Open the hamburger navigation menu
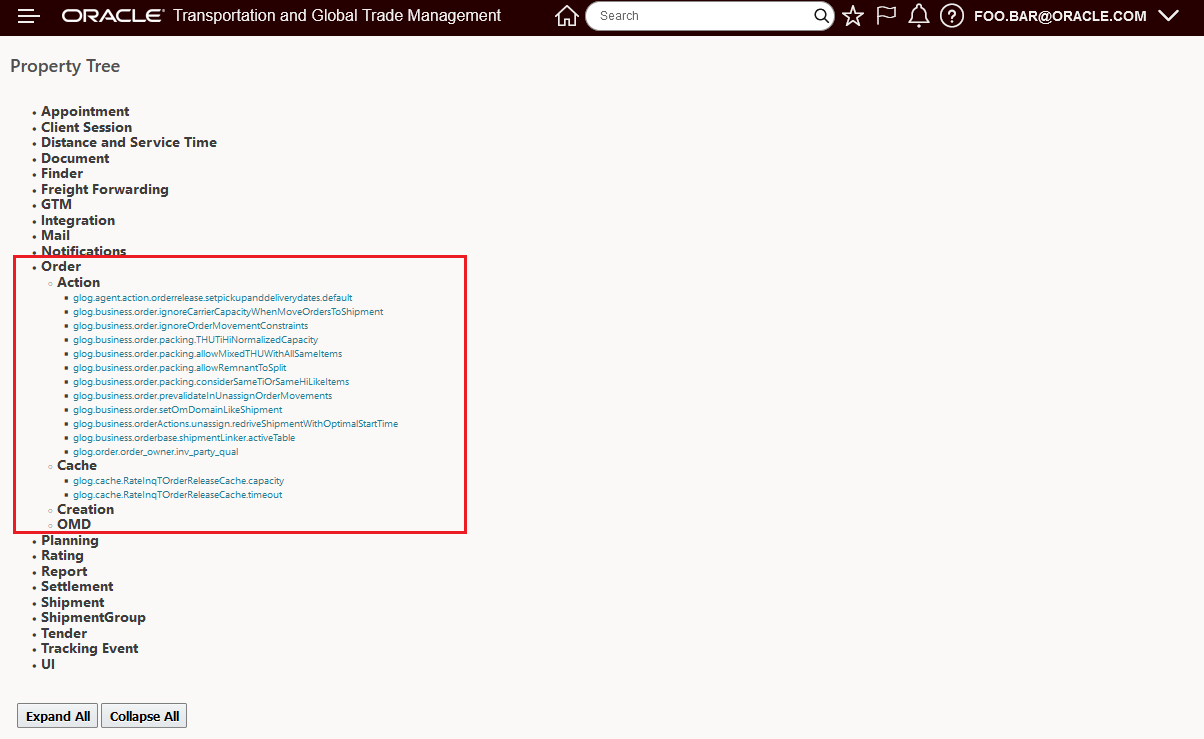1204x739 pixels. click(x=29, y=16)
